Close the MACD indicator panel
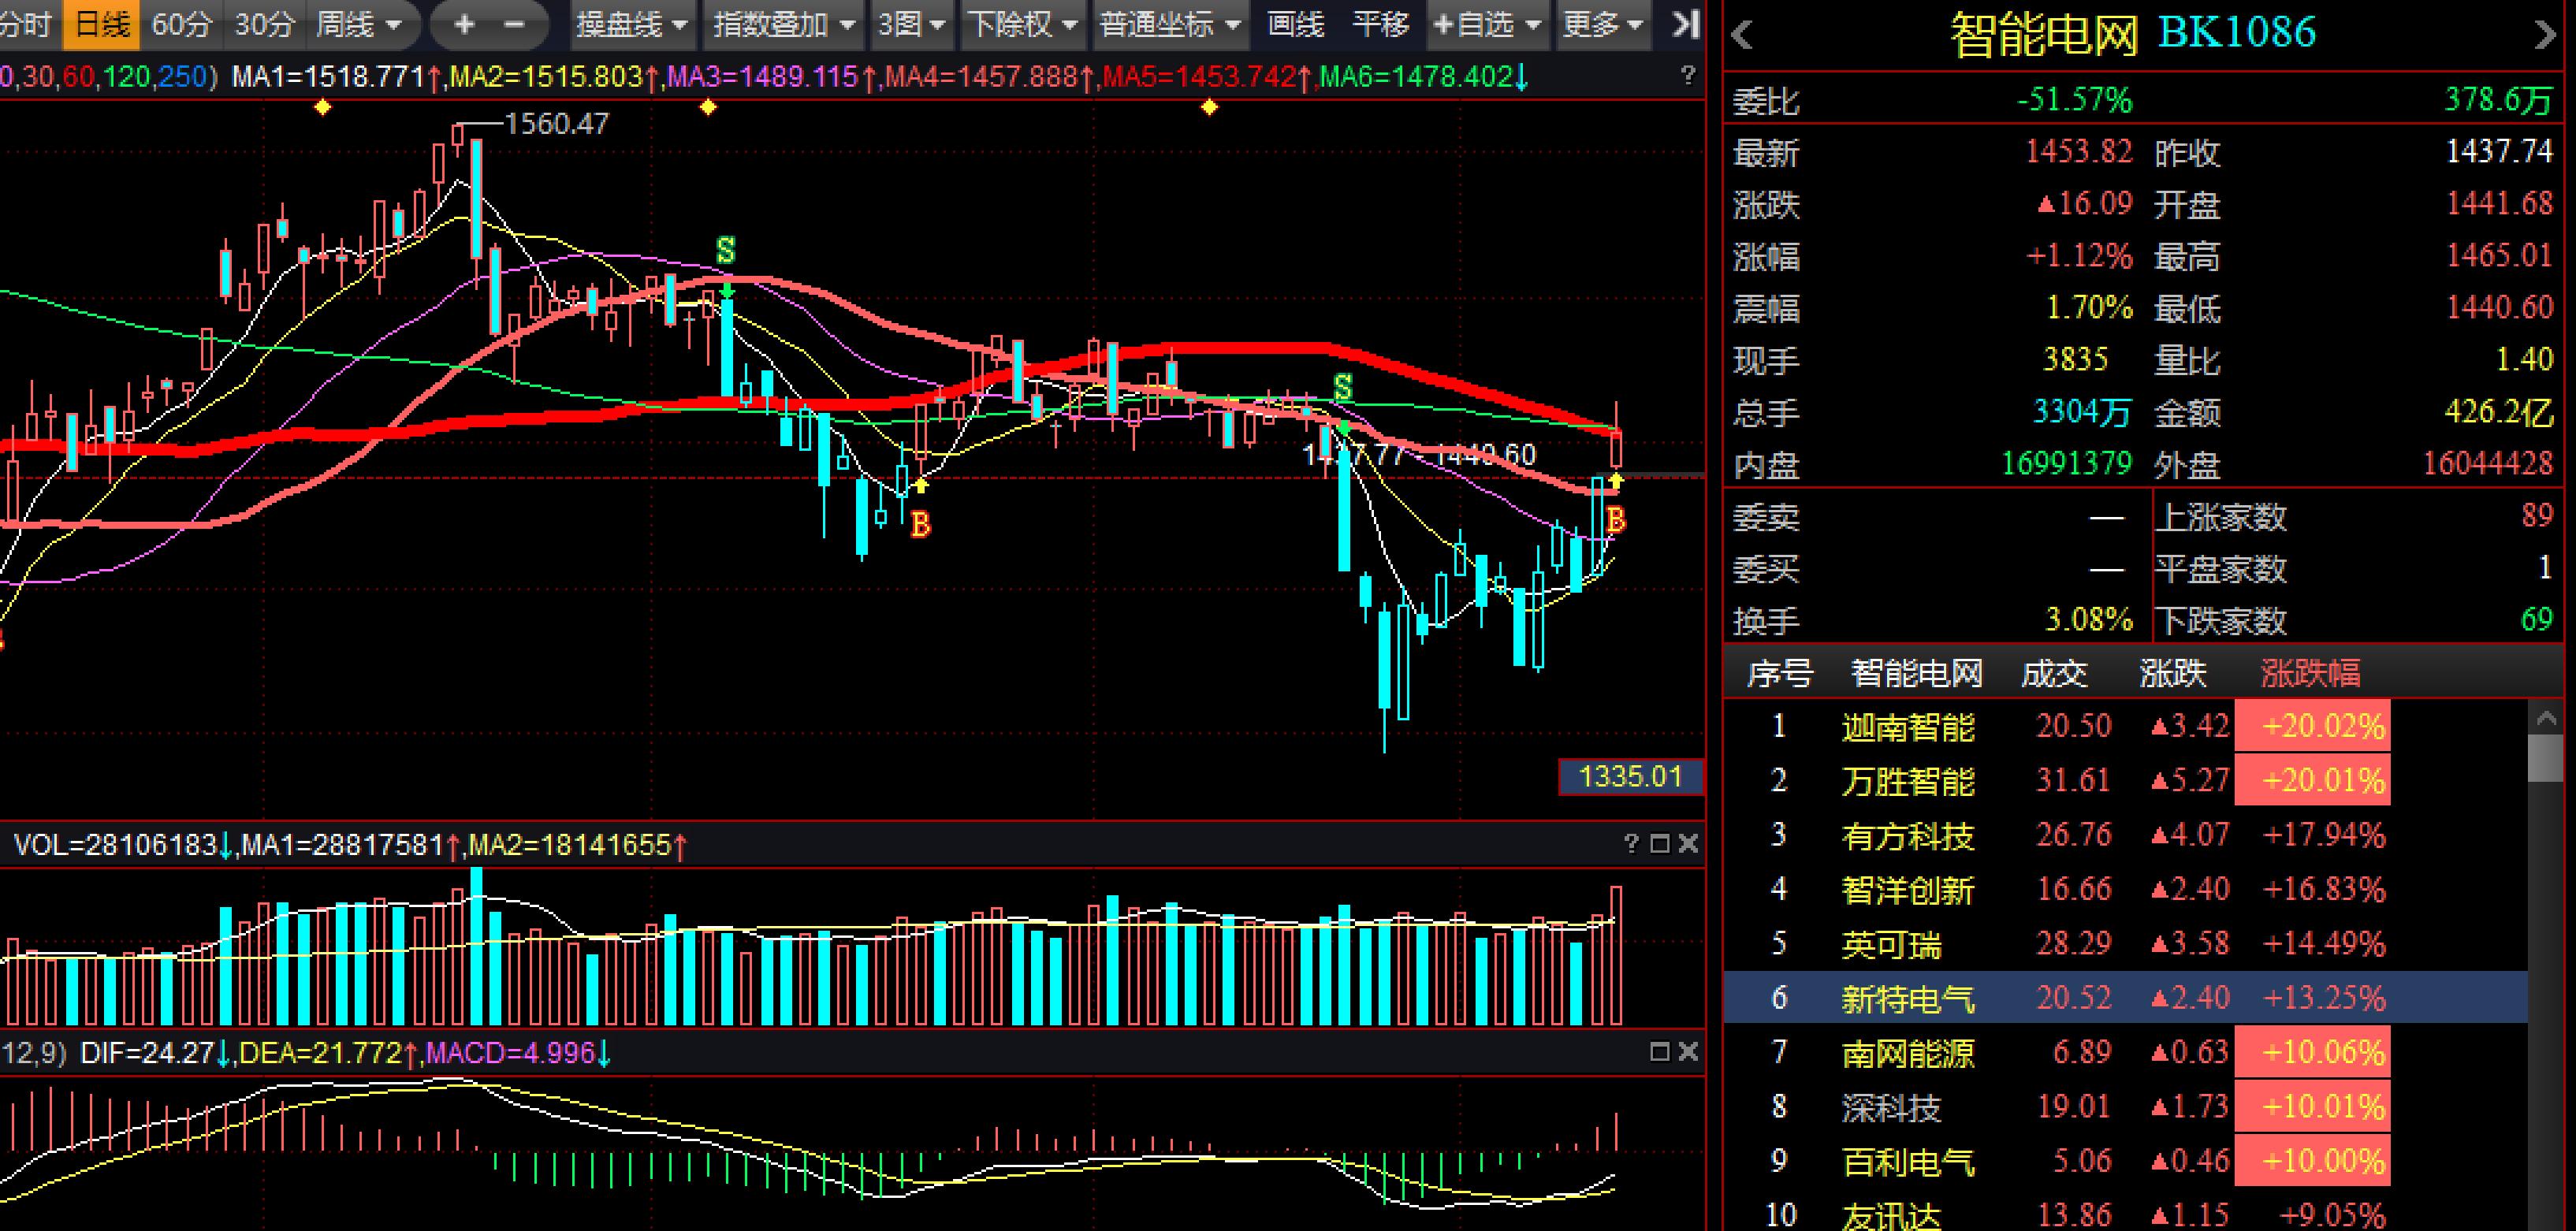This screenshot has height=1231, width=2576. click(x=1688, y=1052)
